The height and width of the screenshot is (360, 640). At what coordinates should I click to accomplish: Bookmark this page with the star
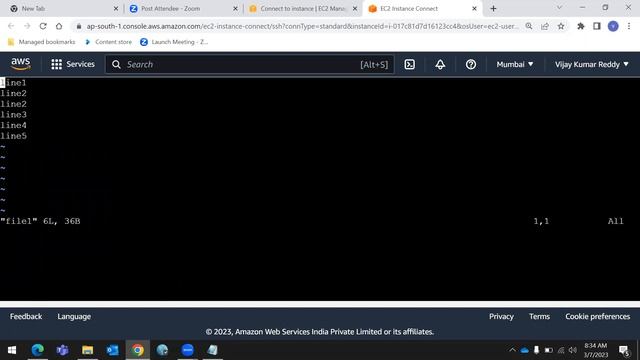pos(561,26)
